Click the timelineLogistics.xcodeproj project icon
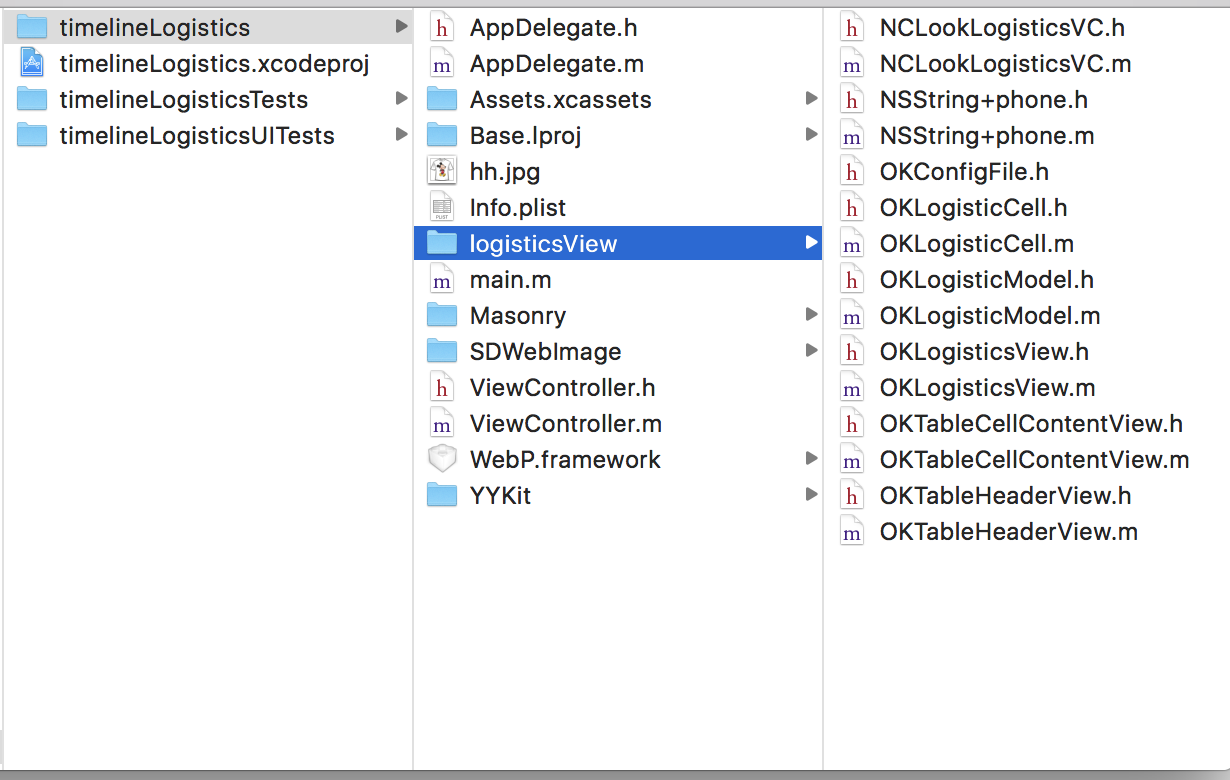Viewport: 1230px width, 780px height. pos(32,63)
